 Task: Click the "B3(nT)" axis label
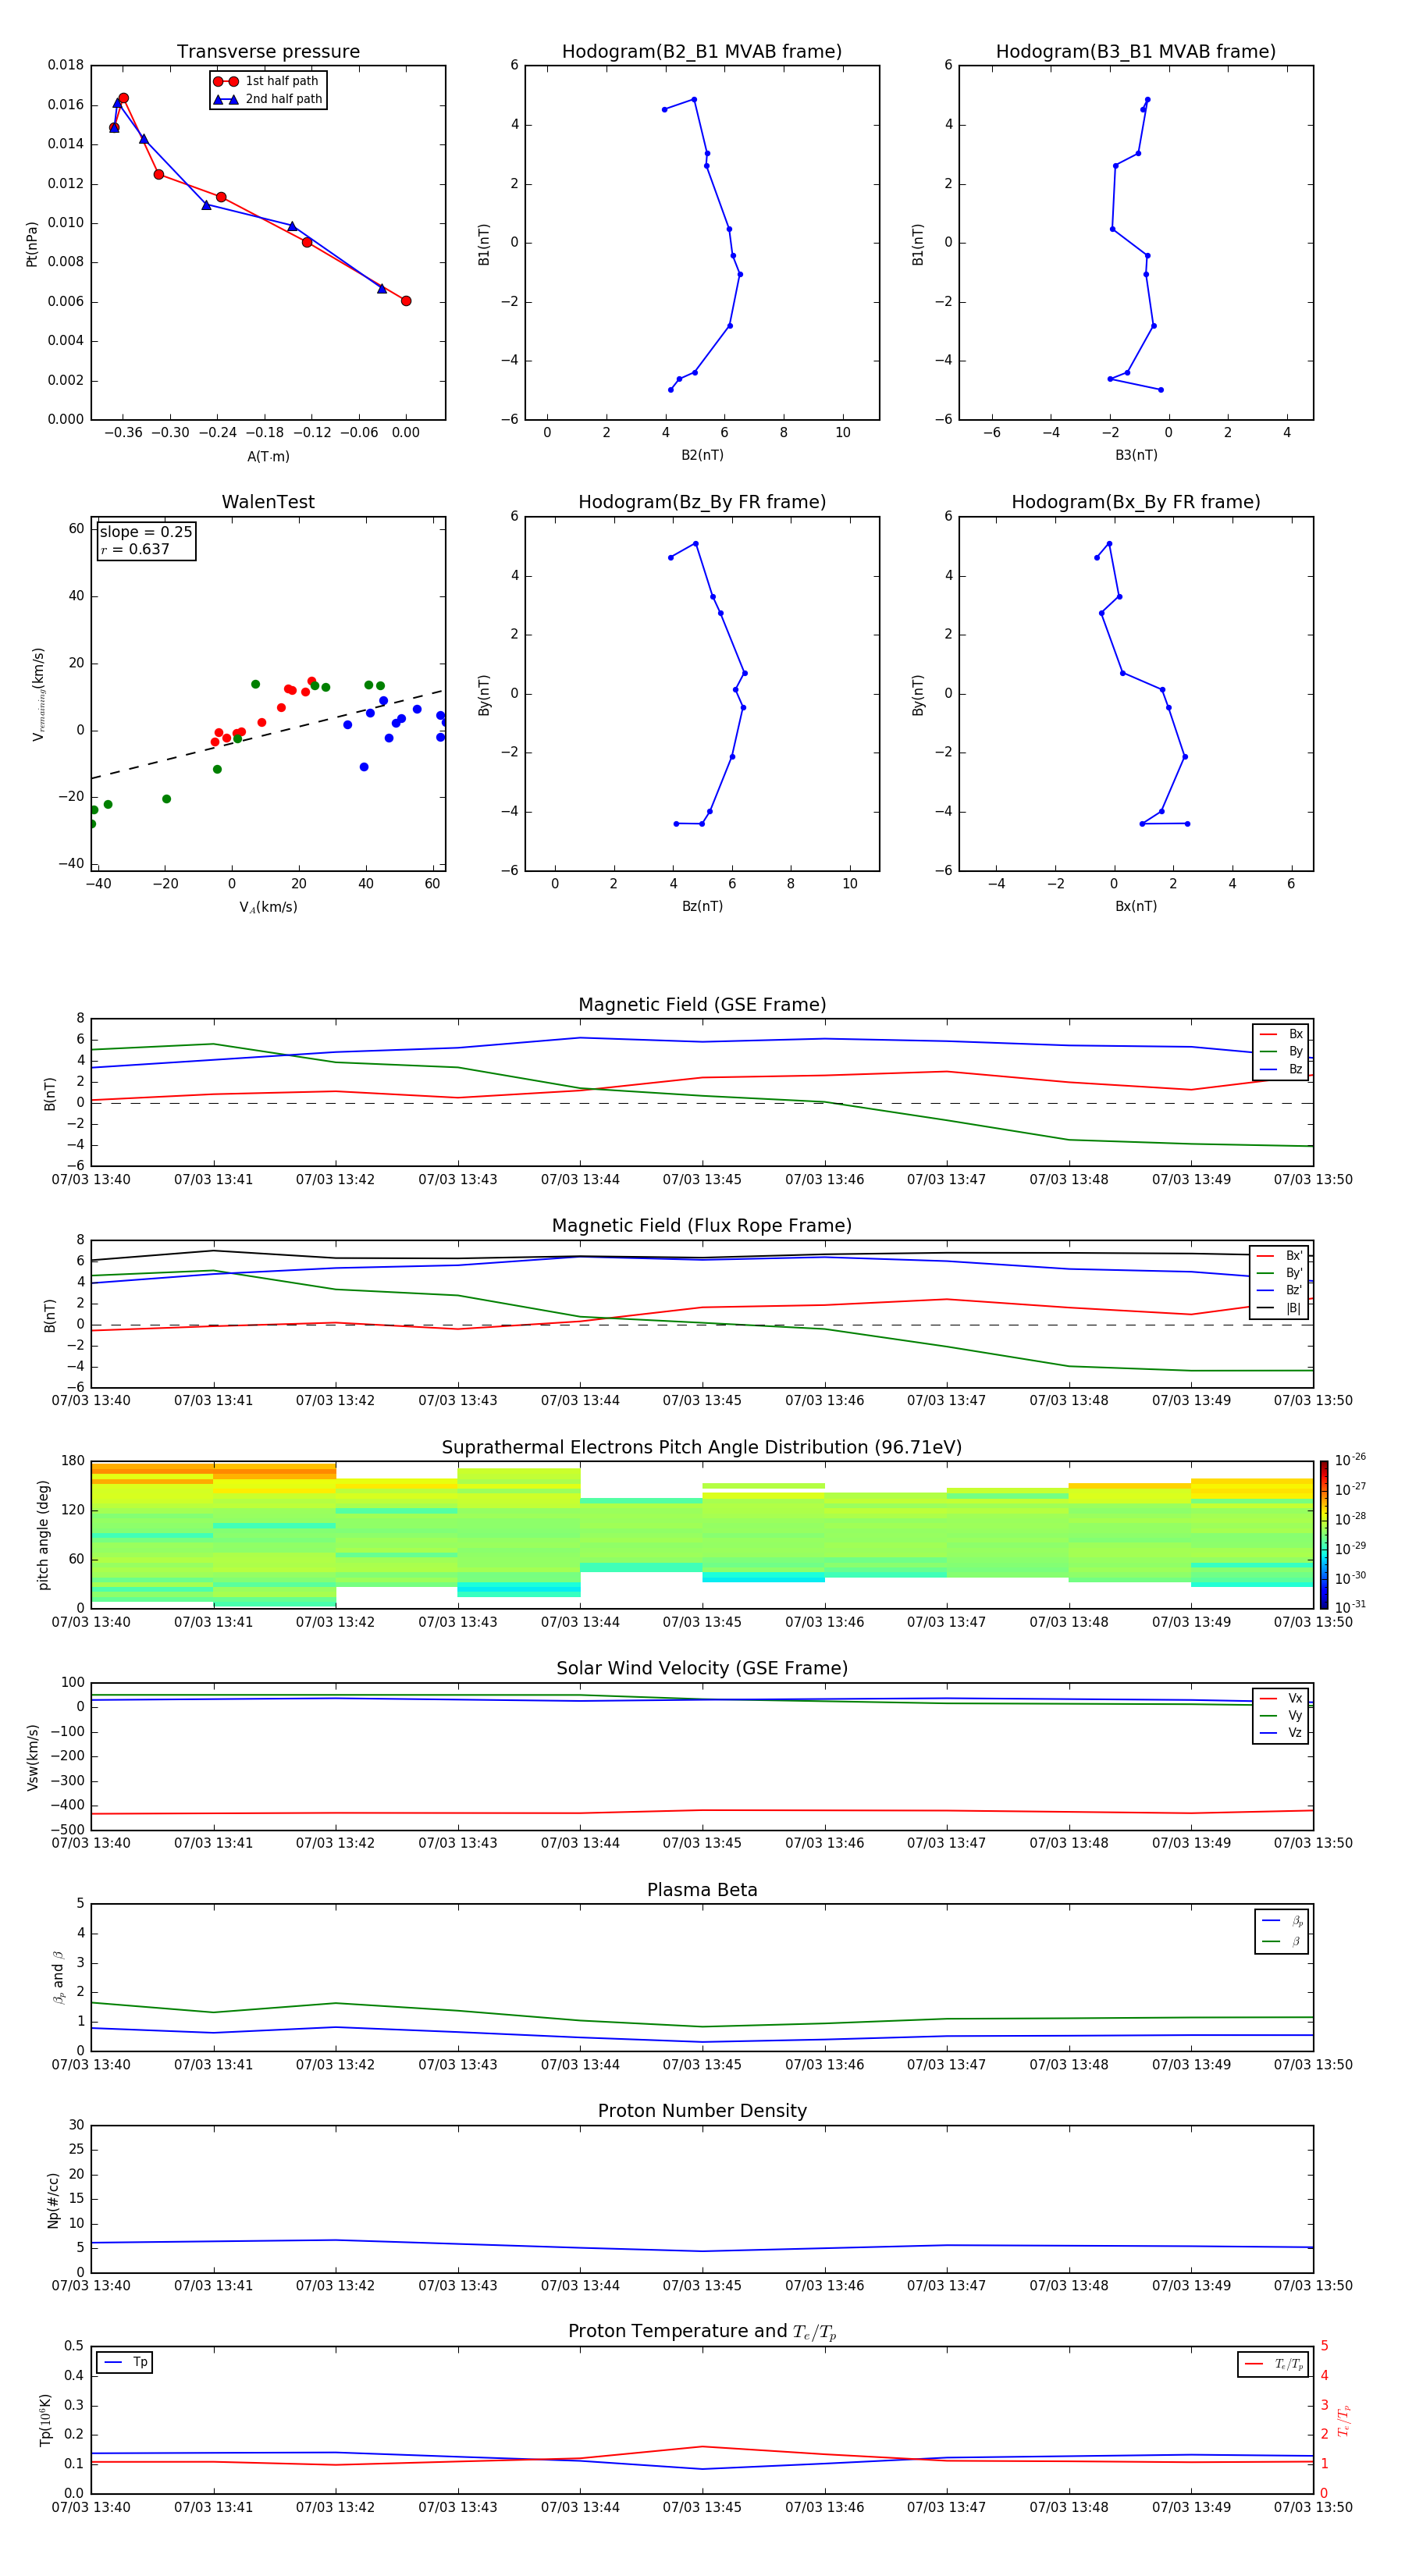(x=1136, y=455)
